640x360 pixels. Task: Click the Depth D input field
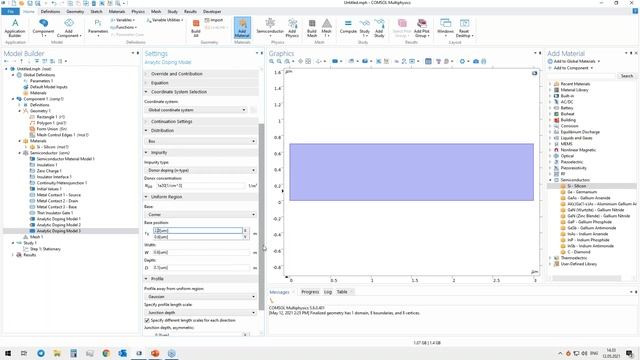(x=202, y=268)
